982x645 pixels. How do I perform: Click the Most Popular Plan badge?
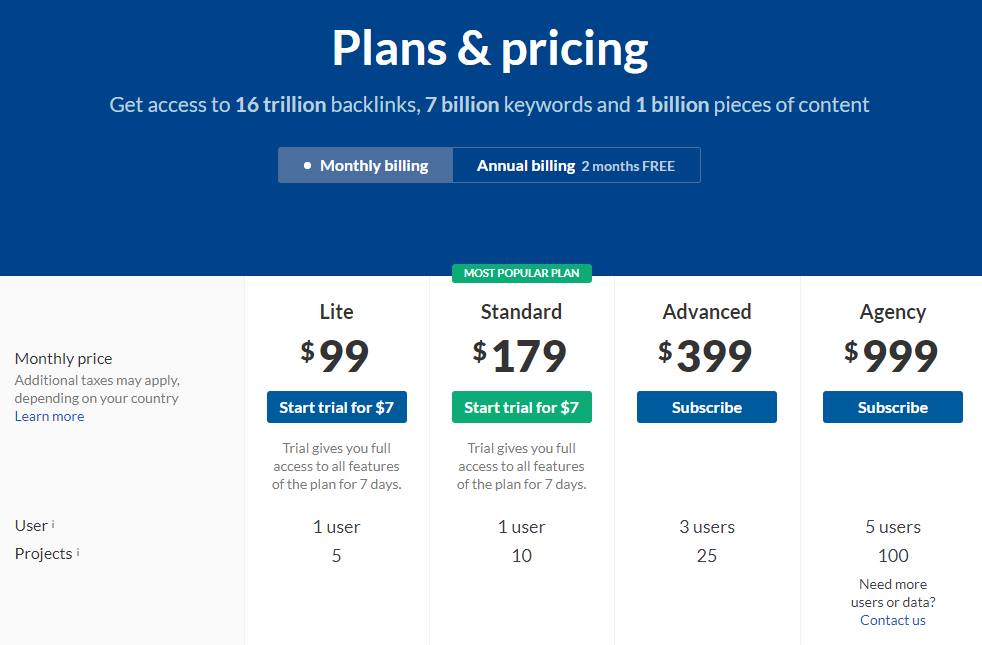522,273
